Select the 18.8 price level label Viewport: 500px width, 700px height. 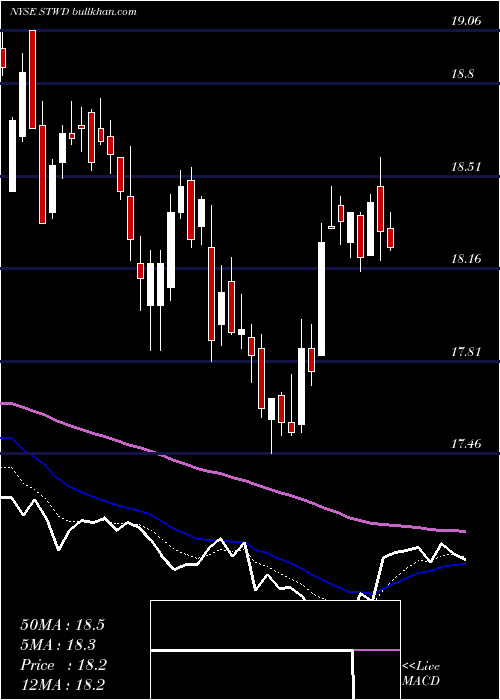pos(463,74)
